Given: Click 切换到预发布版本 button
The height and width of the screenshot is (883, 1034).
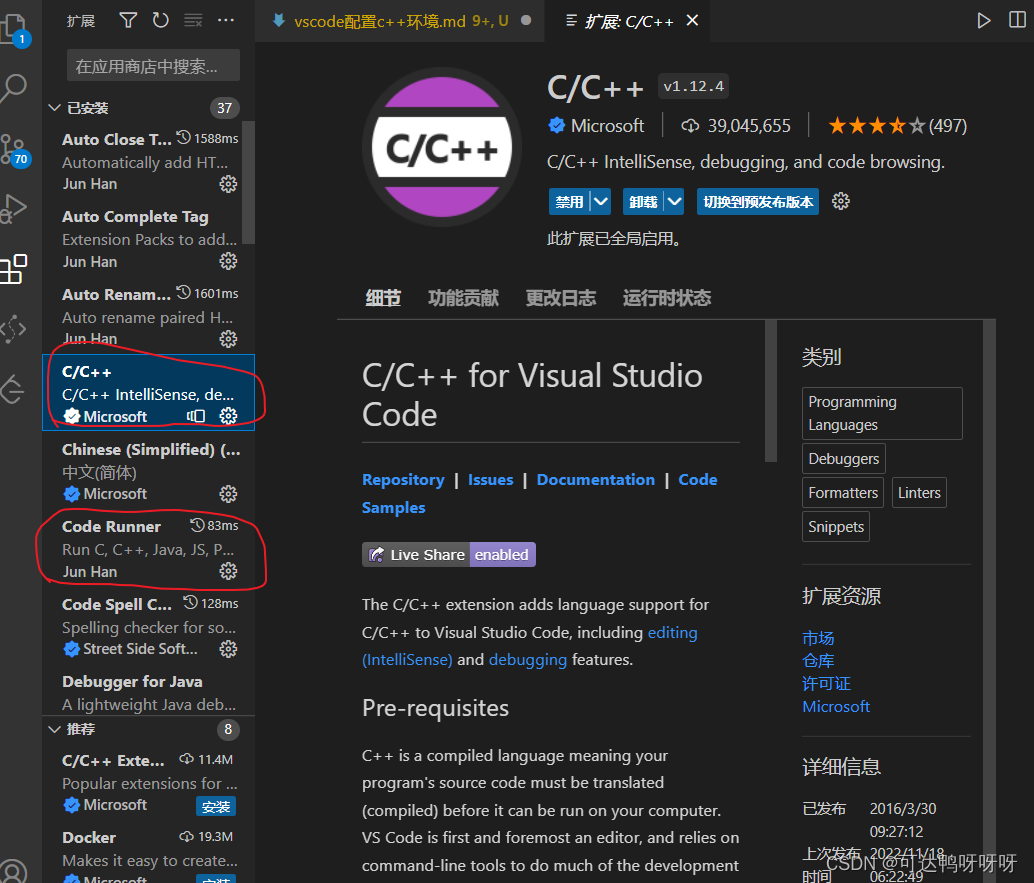Looking at the screenshot, I should click(758, 201).
